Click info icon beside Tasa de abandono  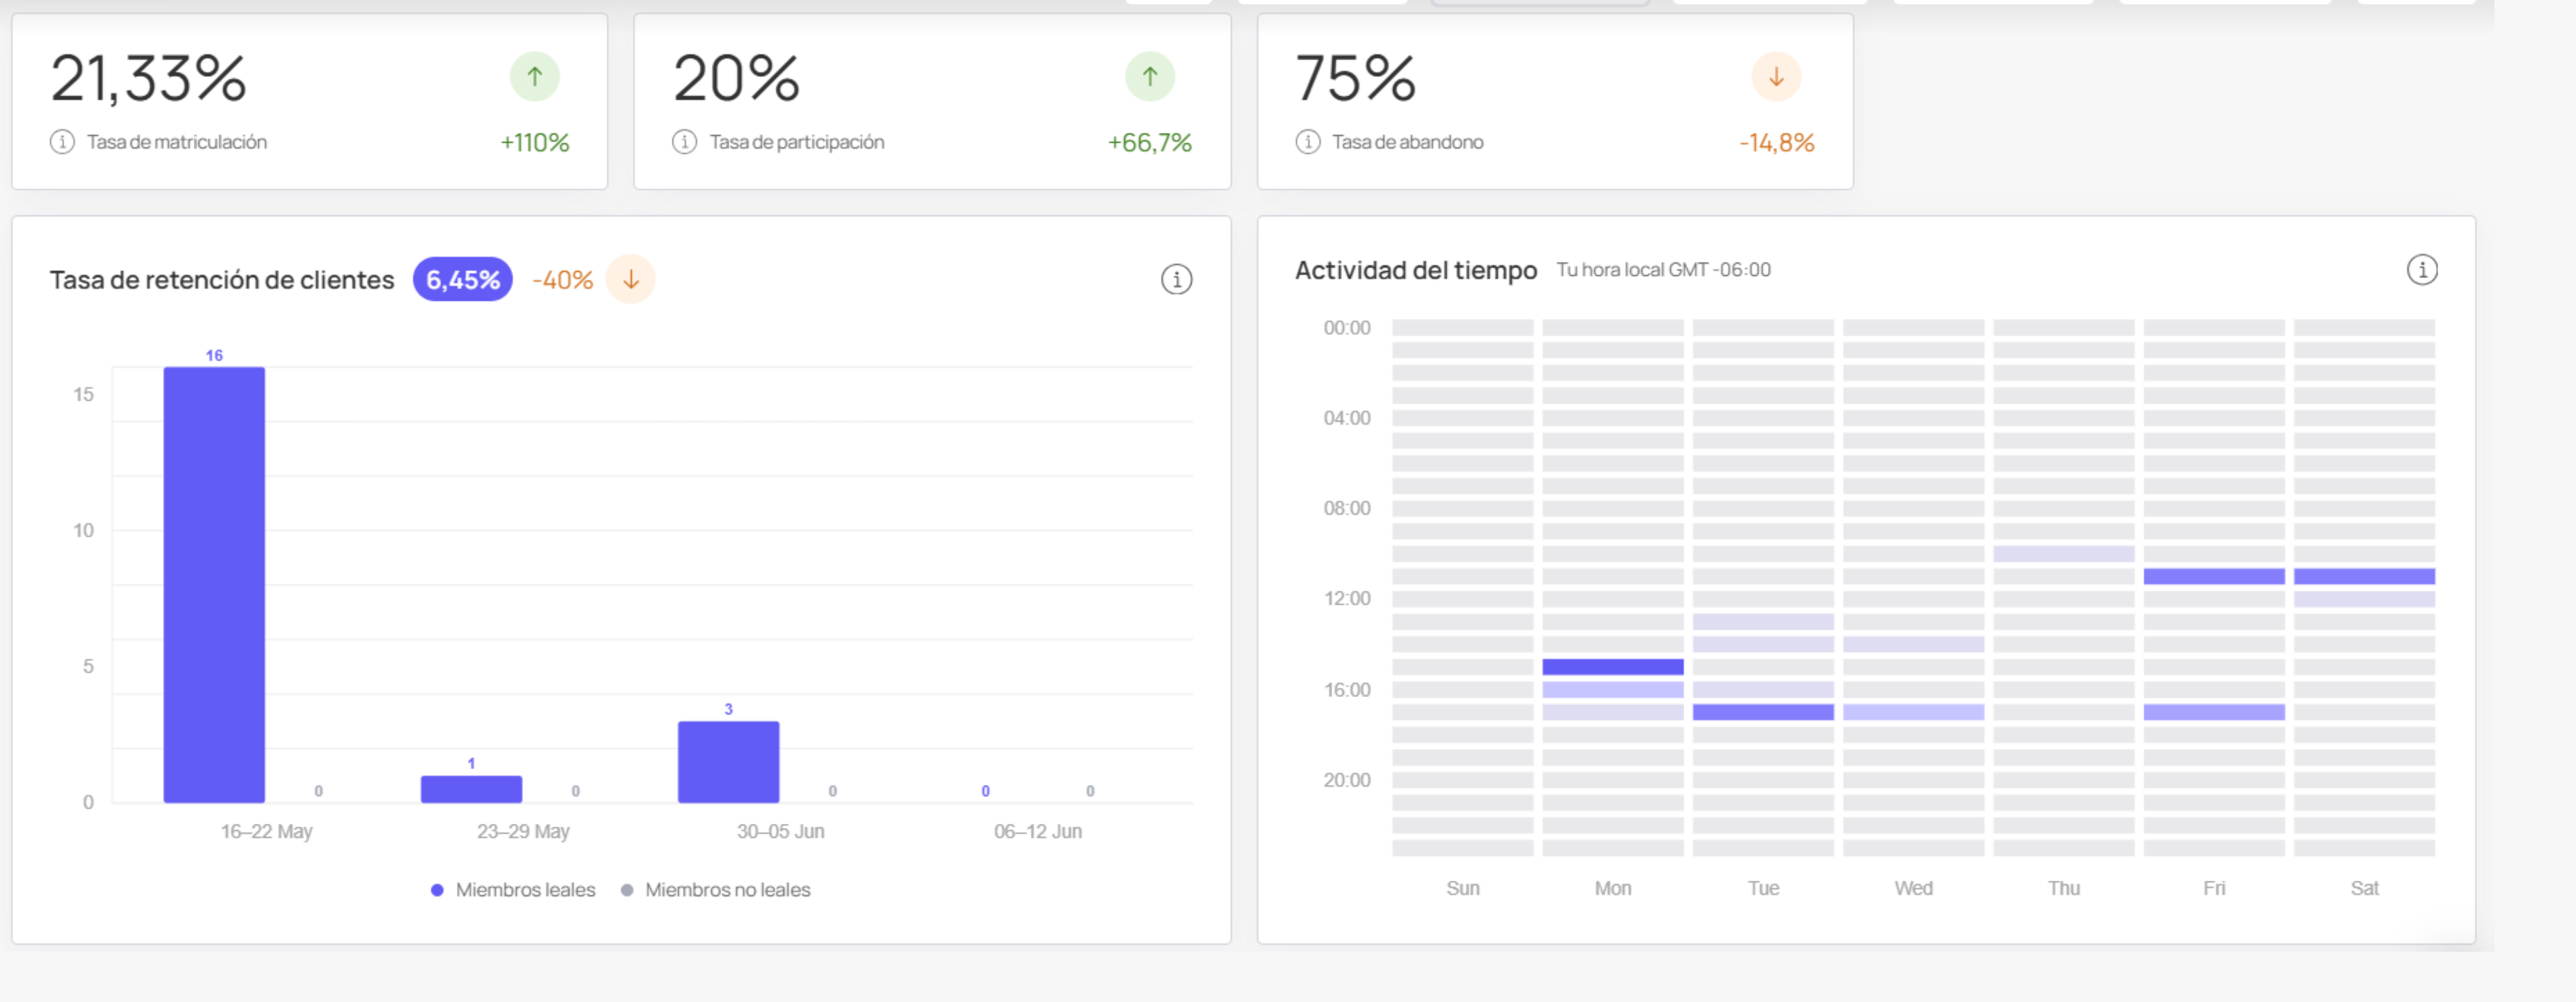(x=1307, y=142)
